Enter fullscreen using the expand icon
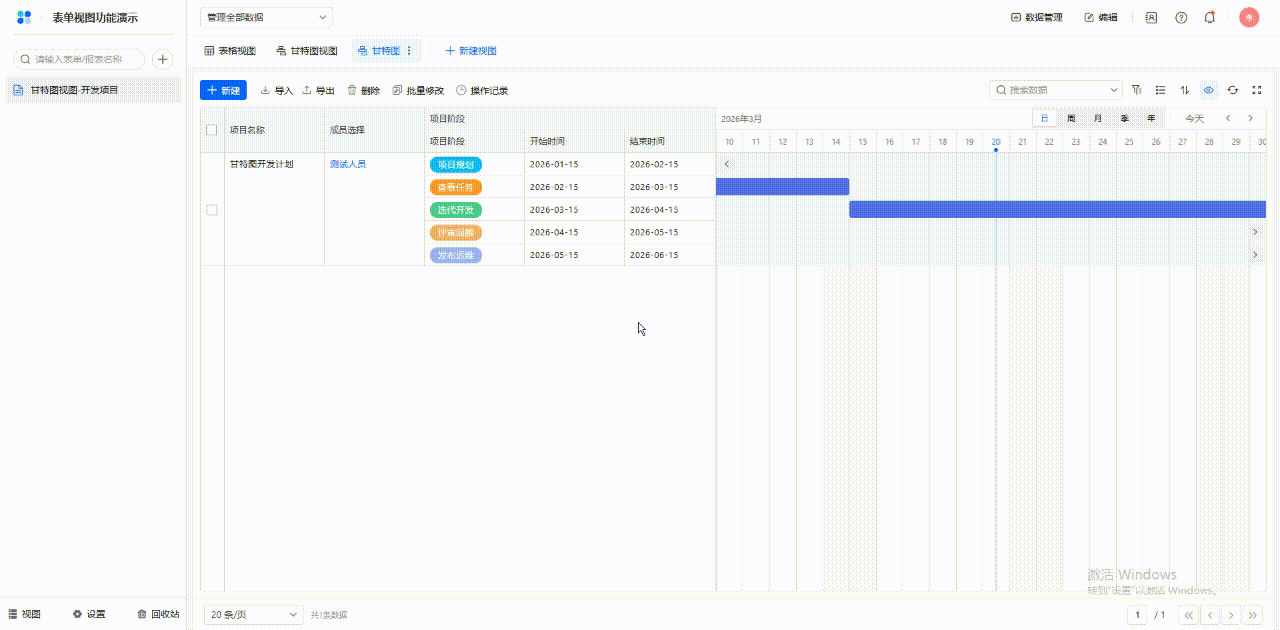1280x630 pixels. pyautogui.click(x=1257, y=90)
